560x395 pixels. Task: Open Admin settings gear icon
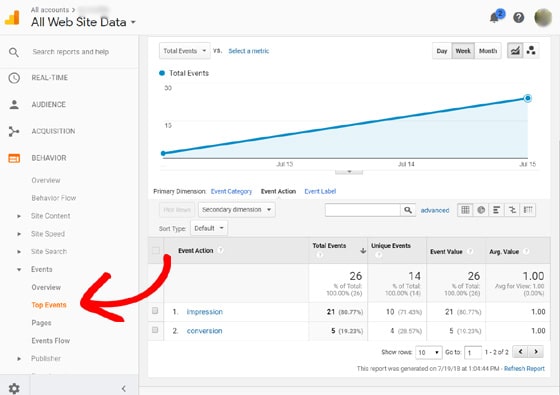14,388
